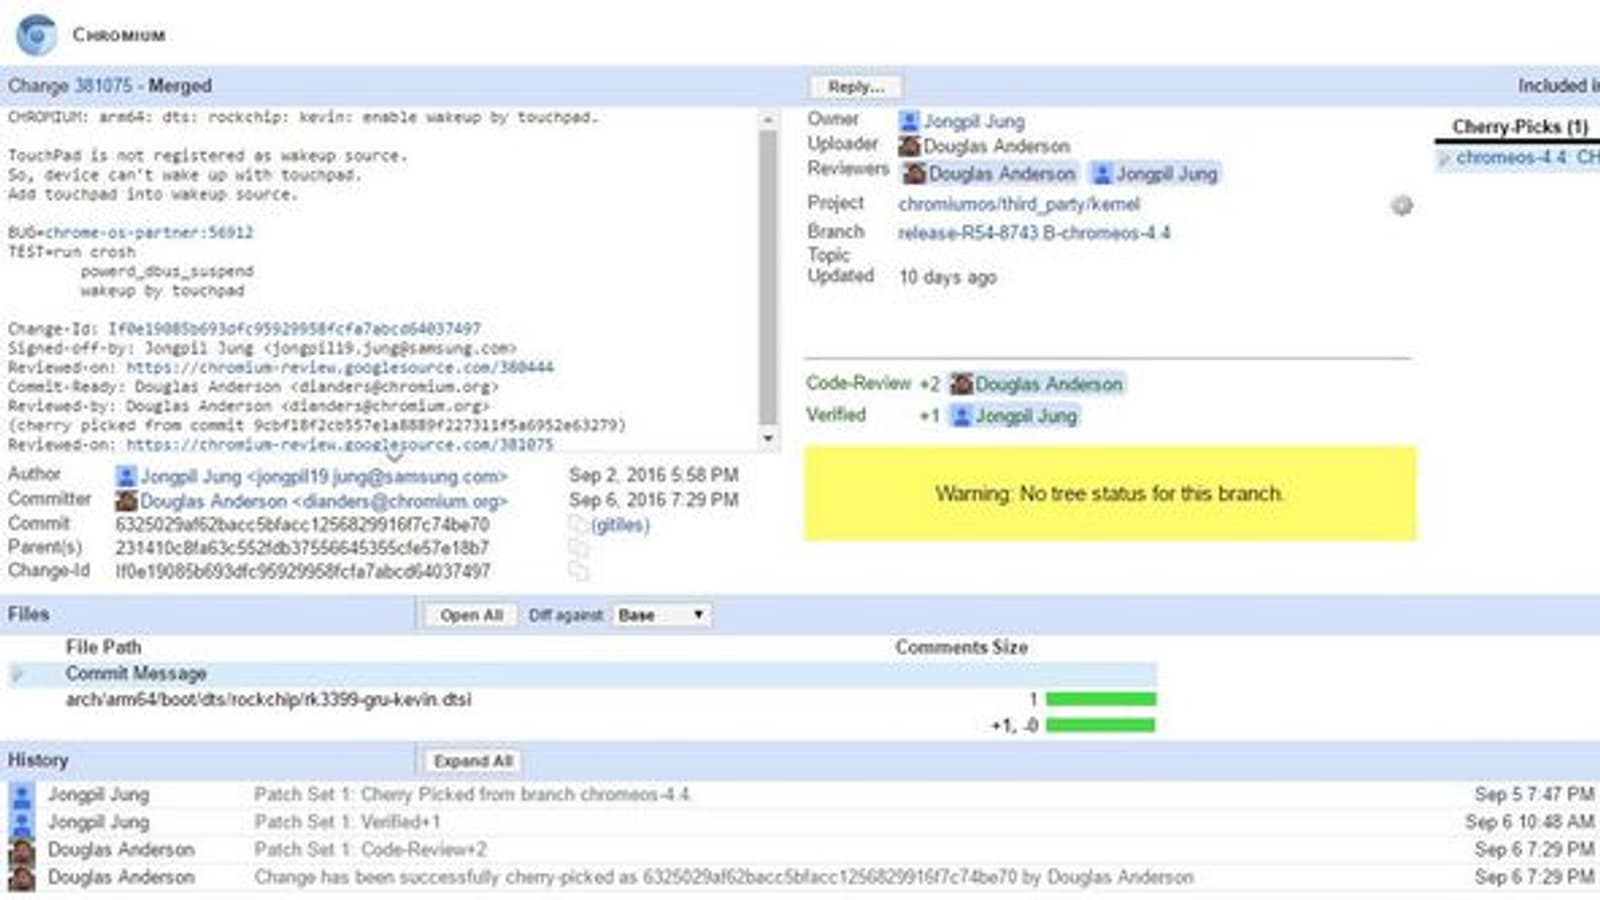Viewport: 1600px width, 900px height.
Task: Copy the commit hash using its clipboard icon
Action: 578,524
